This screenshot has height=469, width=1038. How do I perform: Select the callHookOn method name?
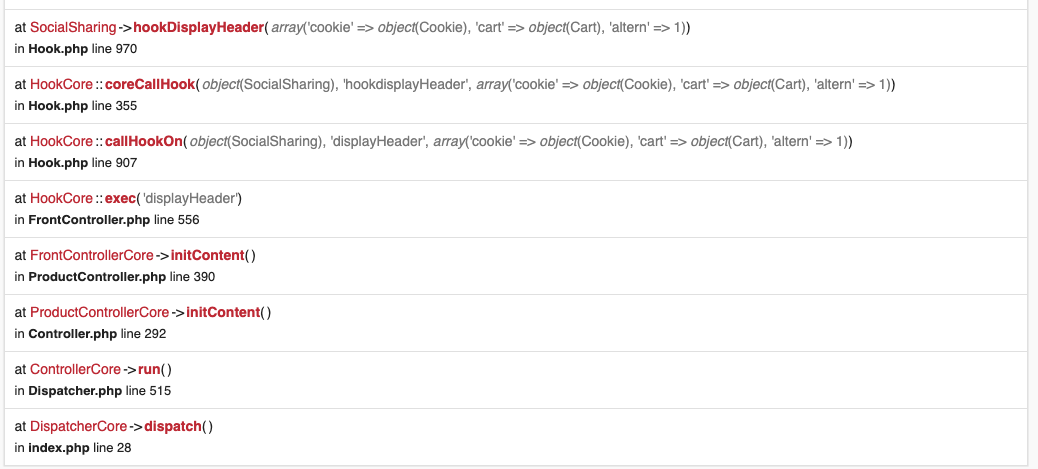click(144, 141)
